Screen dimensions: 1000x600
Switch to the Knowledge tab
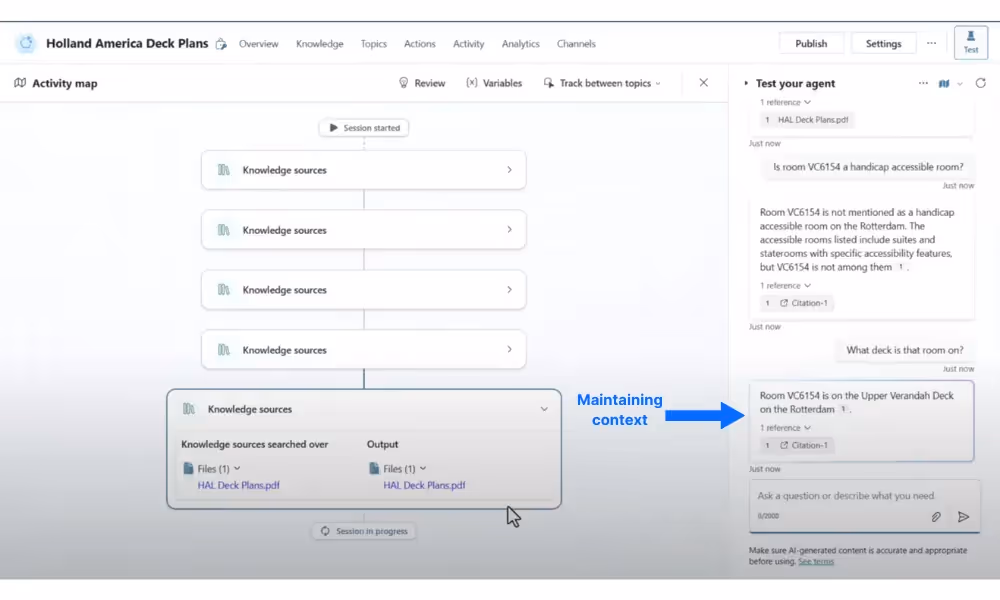[320, 43]
